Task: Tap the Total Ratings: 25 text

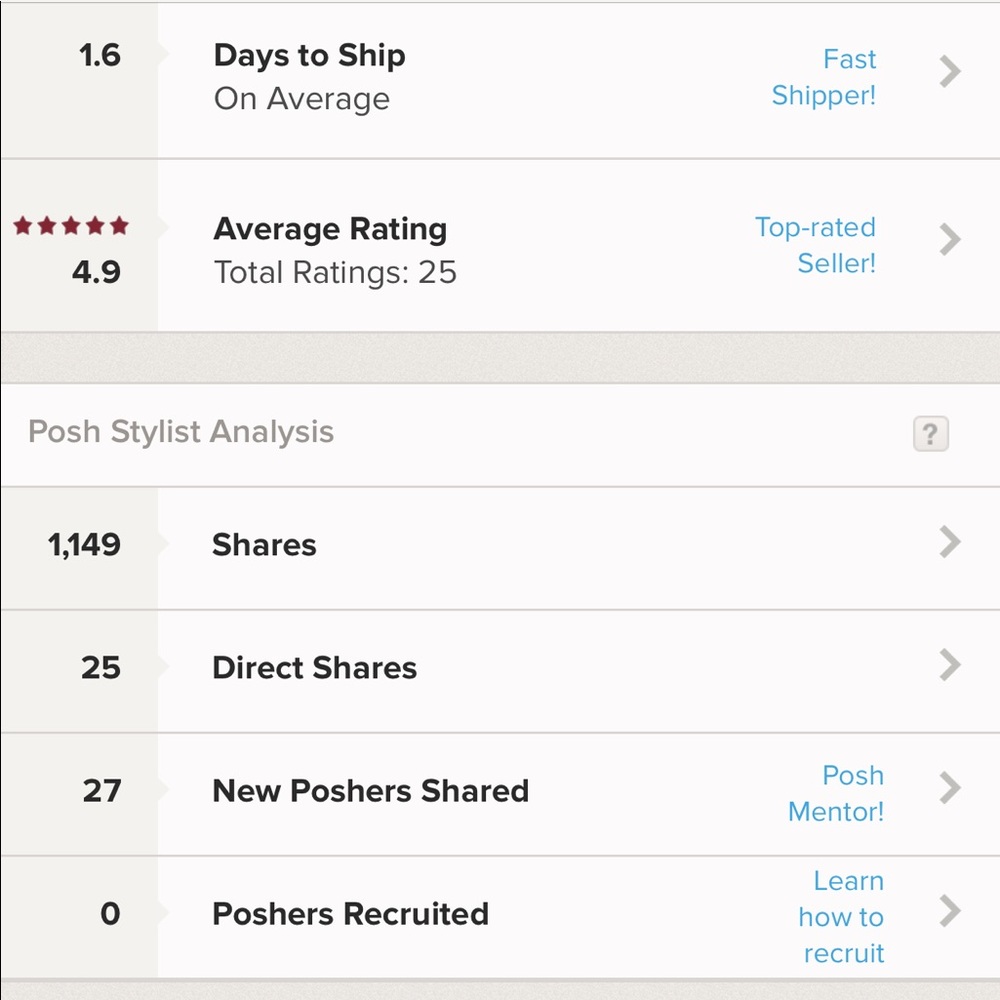Action: pyautogui.click(x=335, y=272)
